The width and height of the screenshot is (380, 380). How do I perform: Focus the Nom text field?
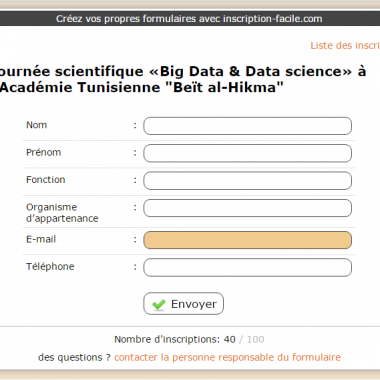(x=247, y=126)
